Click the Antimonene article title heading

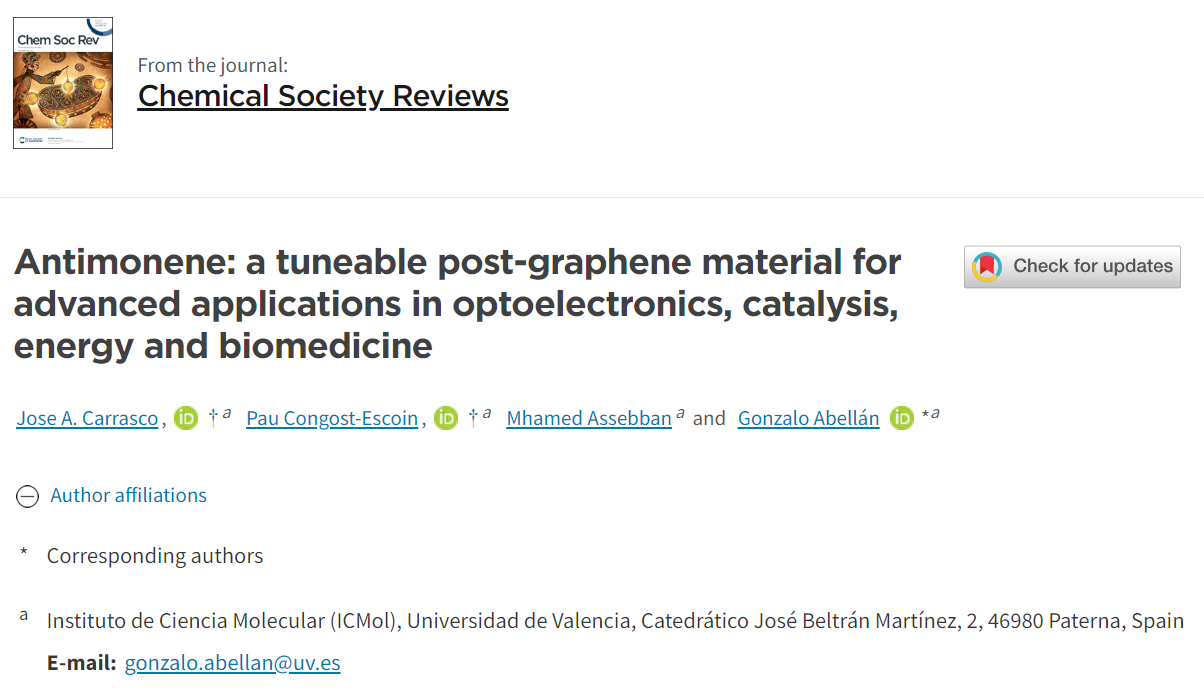458,304
